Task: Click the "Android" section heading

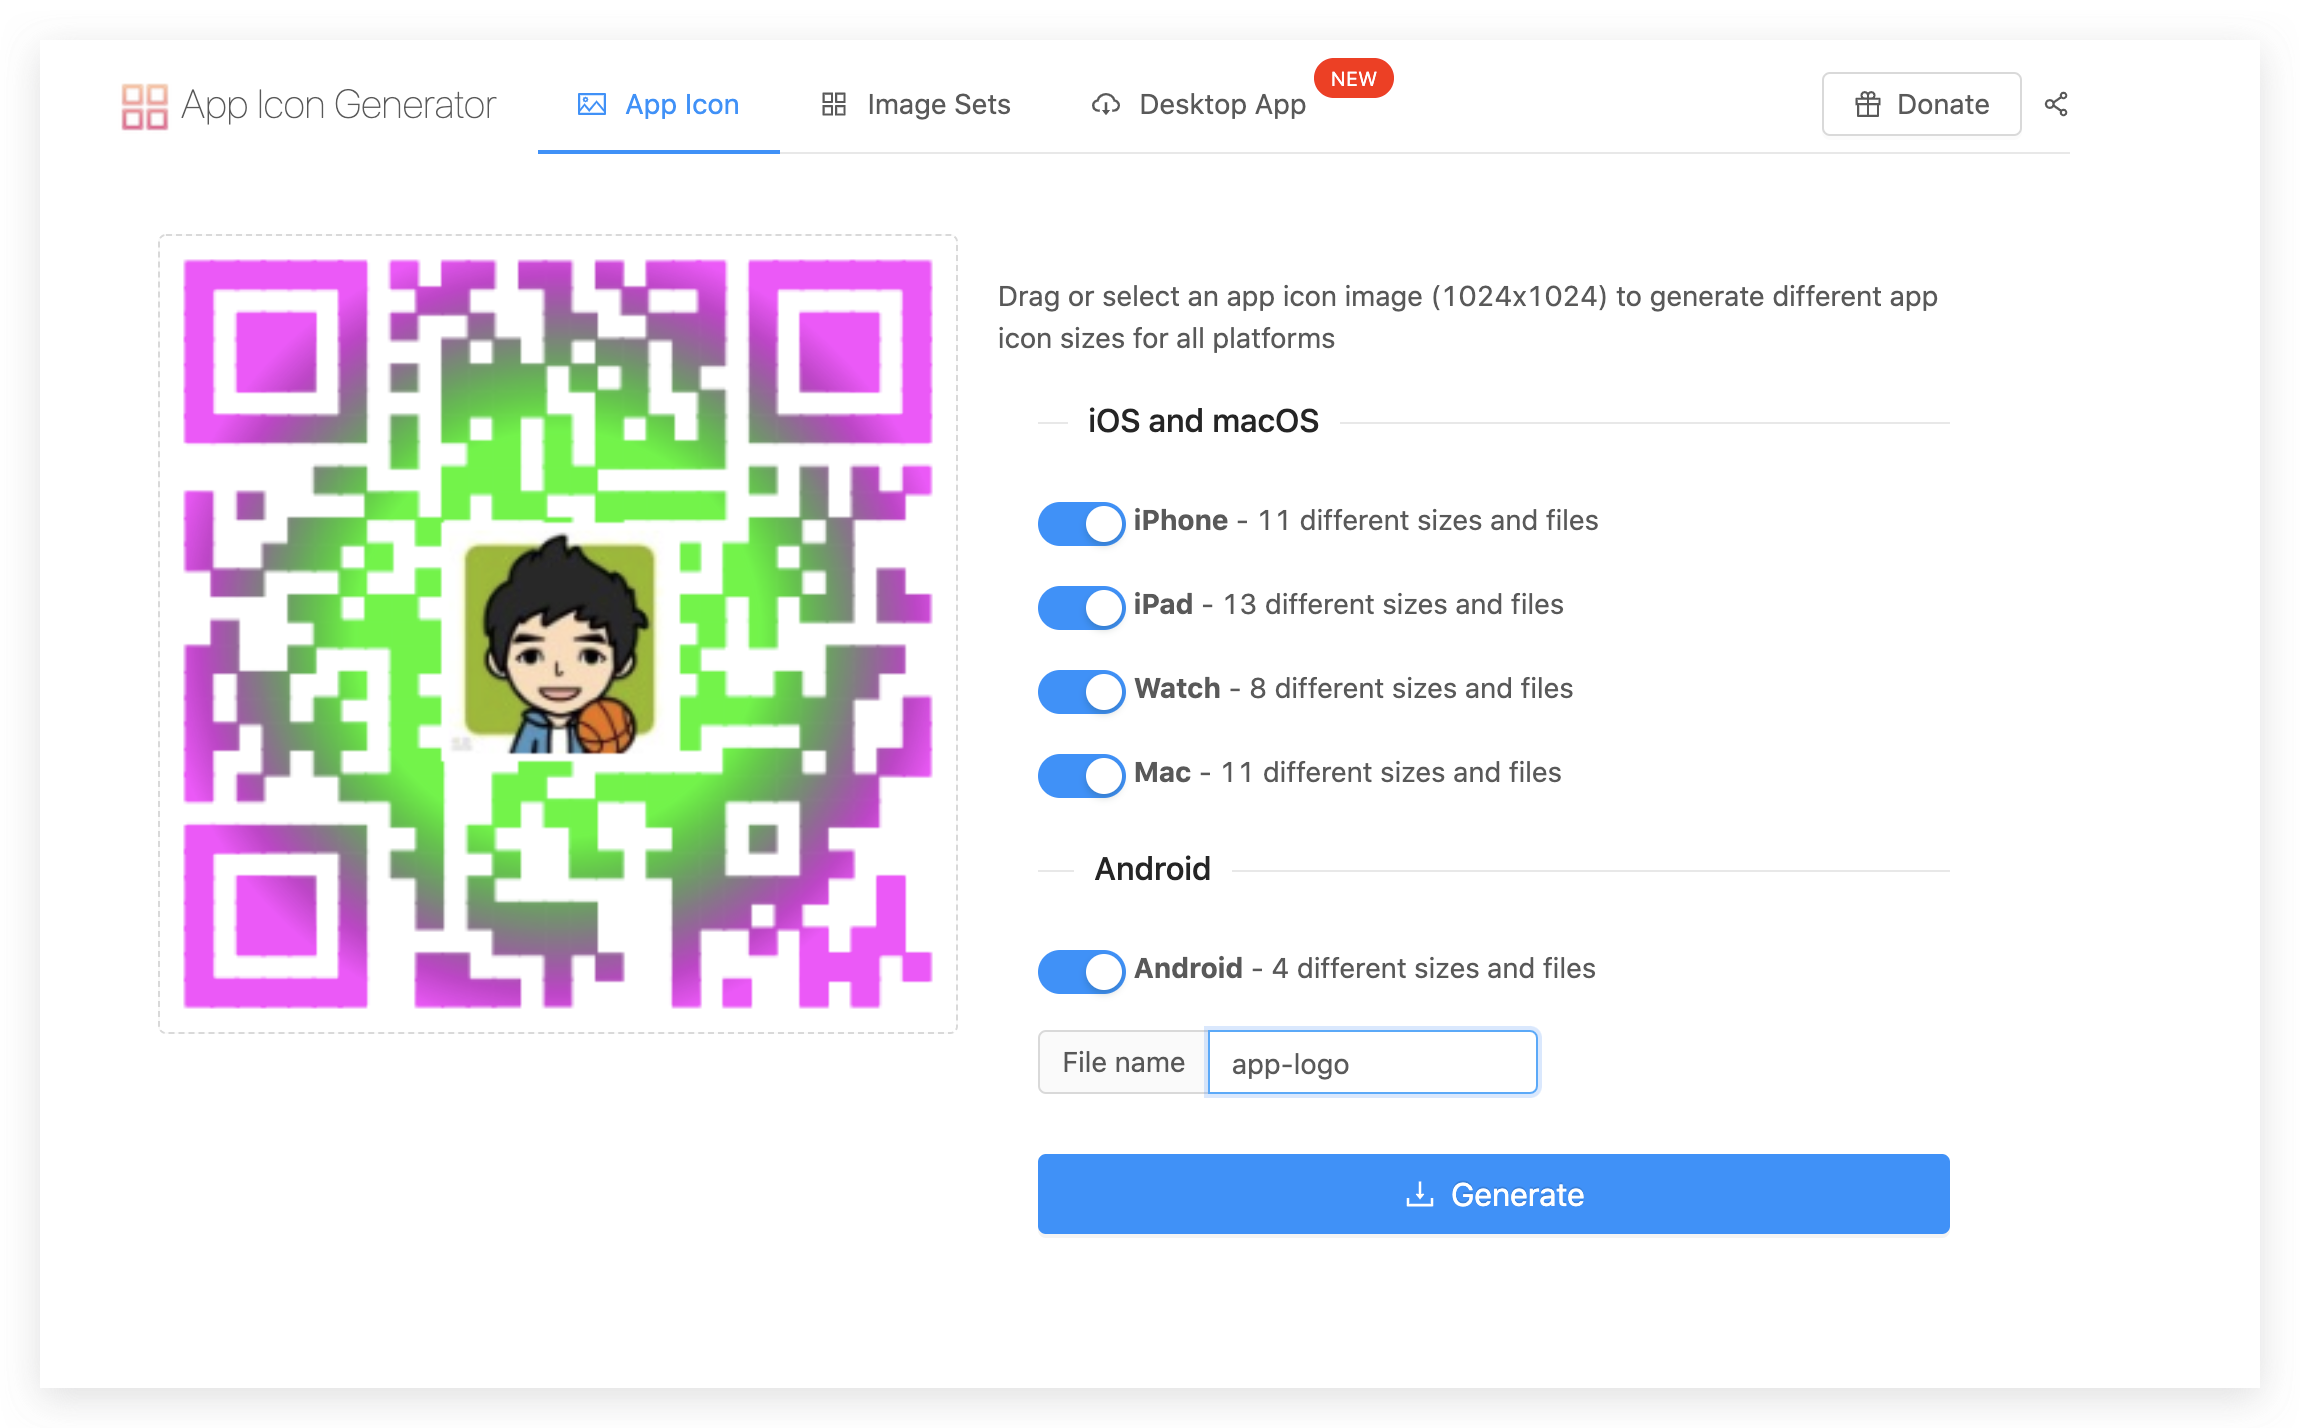Action: [1152, 869]
